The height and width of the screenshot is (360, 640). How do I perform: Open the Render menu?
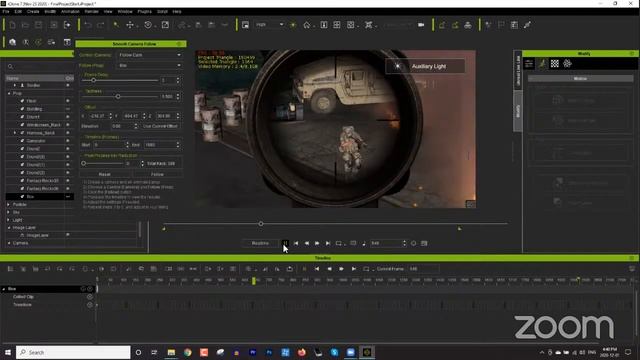(x=91, y=11)
